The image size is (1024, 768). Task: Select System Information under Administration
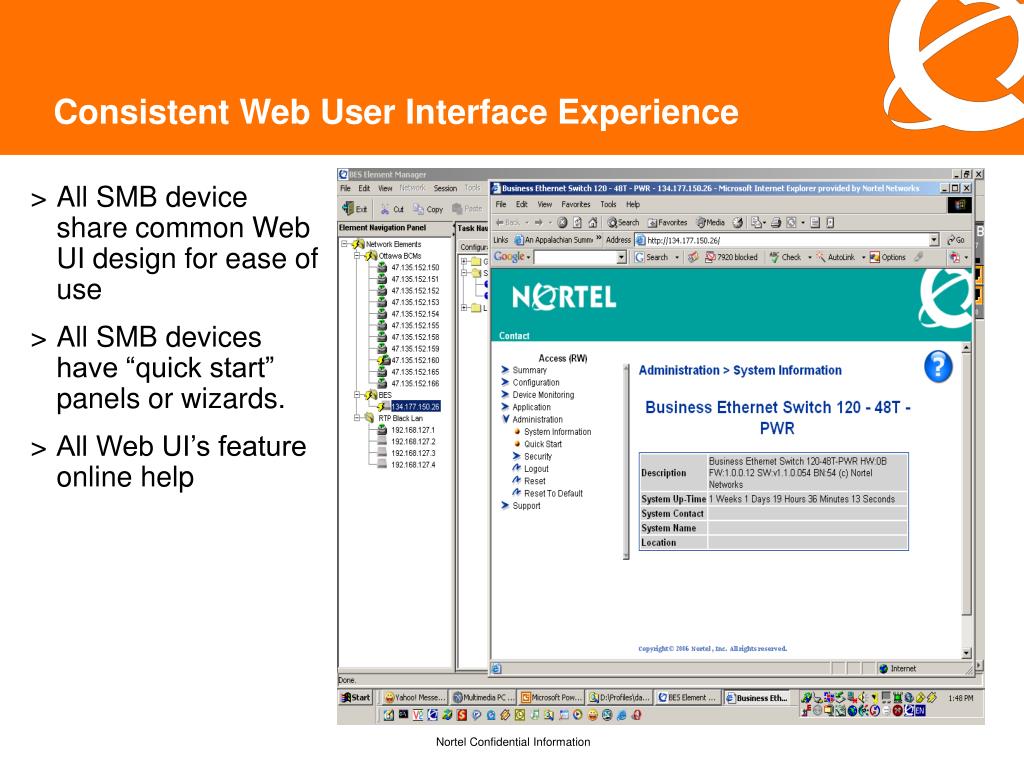[x=557, y=432]
